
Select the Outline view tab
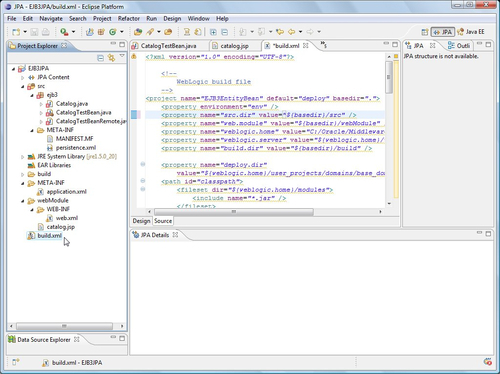click(x=459, y=46)
